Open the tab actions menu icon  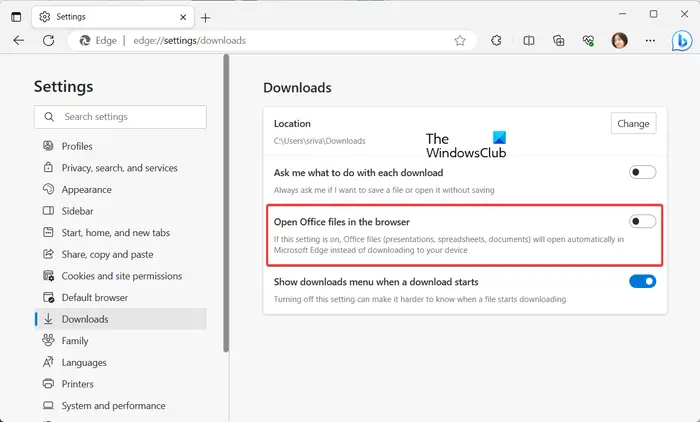pyautogui.click(x=16, y=16)
